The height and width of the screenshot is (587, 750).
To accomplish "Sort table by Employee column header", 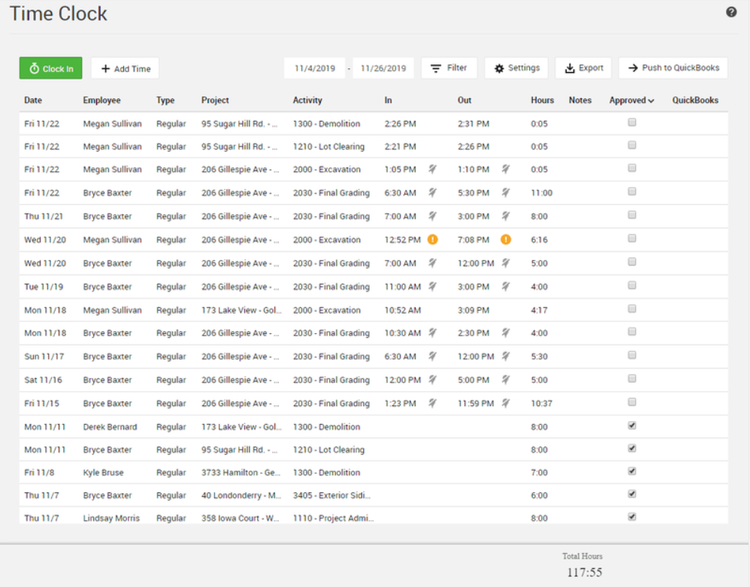I will point(103,101).
